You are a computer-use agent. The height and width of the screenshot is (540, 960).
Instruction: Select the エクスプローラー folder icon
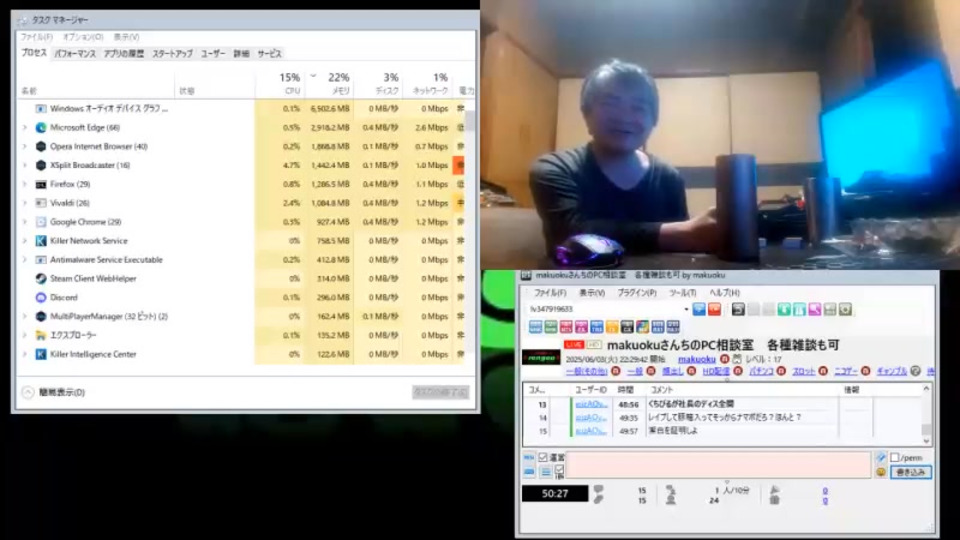click(41, 336)
